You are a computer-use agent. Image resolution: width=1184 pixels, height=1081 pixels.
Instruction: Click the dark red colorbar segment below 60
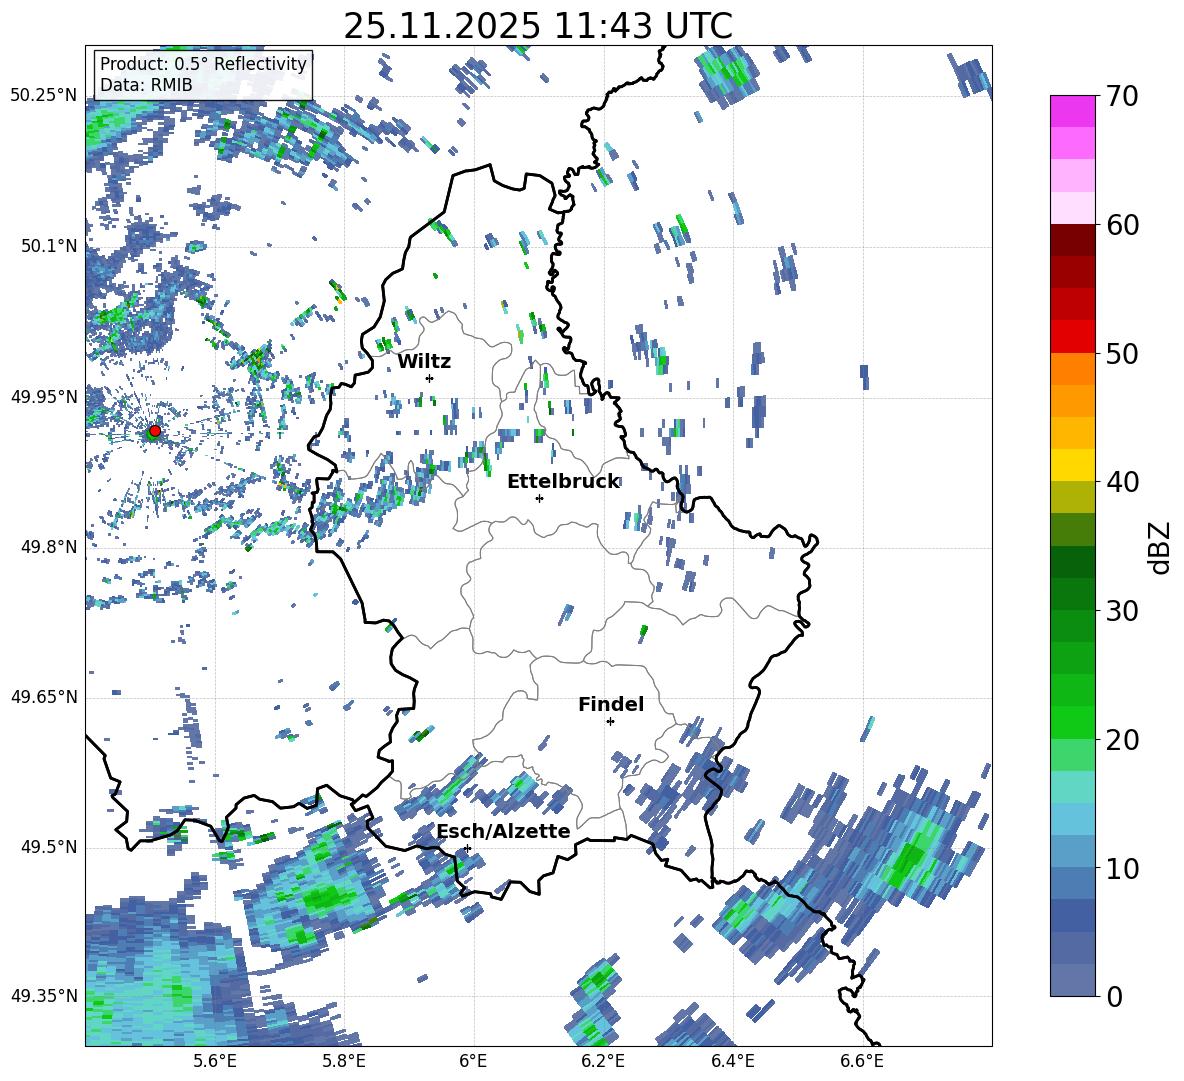1072,240
